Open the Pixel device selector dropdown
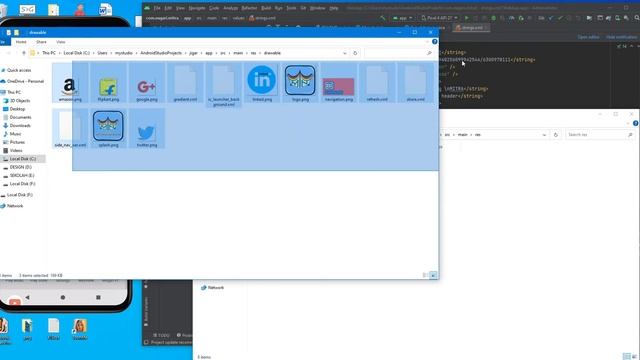 [439, 18]
